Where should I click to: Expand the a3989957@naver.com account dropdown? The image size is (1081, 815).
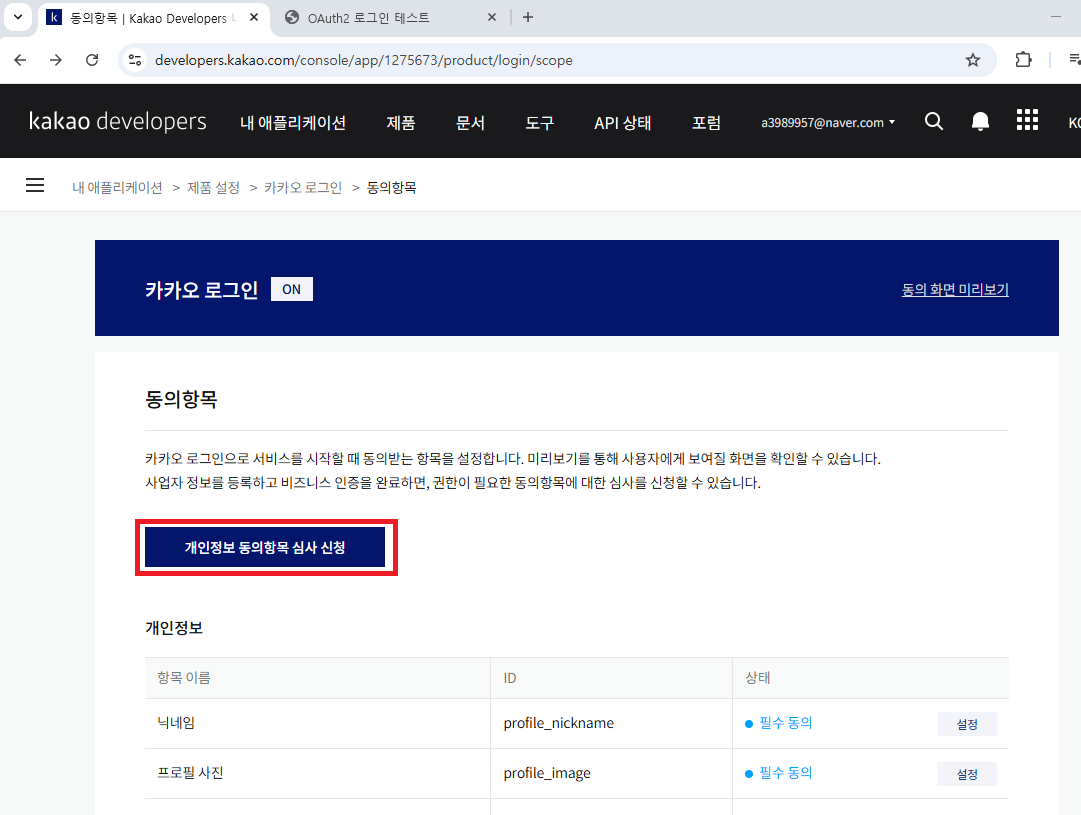(x=828, y=123)
